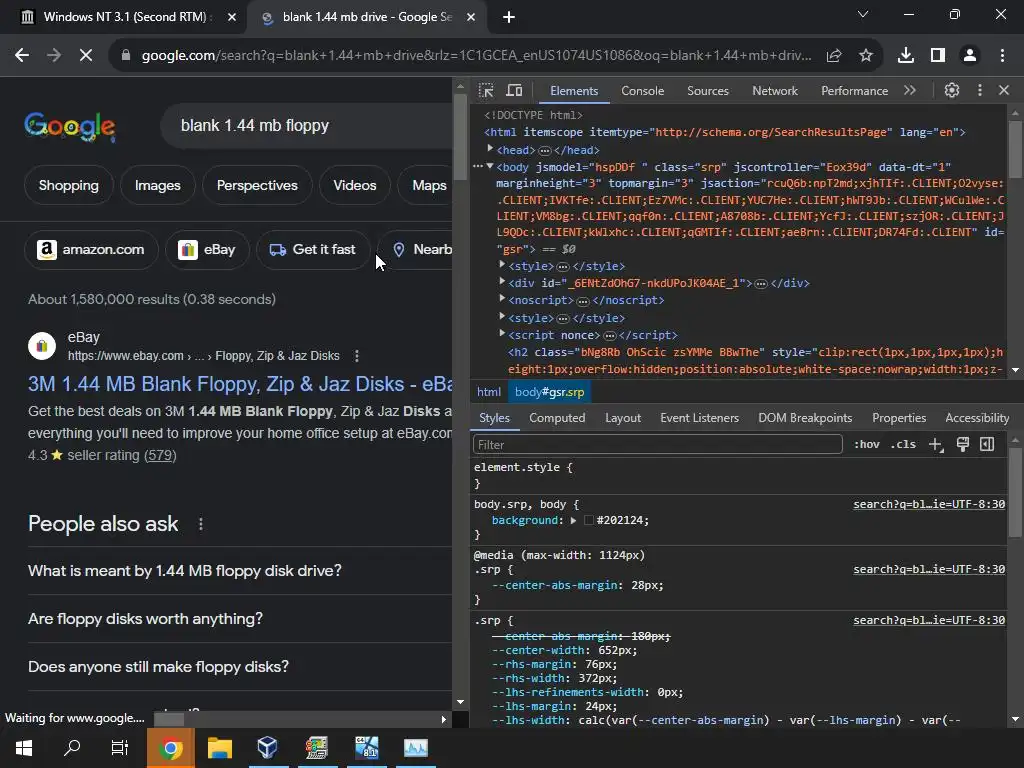Image resolution: width=1024 pixels, height=768 pixels.
Task: Select the html breadcrumb in DevTools
Action: click(x=488, y=392)
